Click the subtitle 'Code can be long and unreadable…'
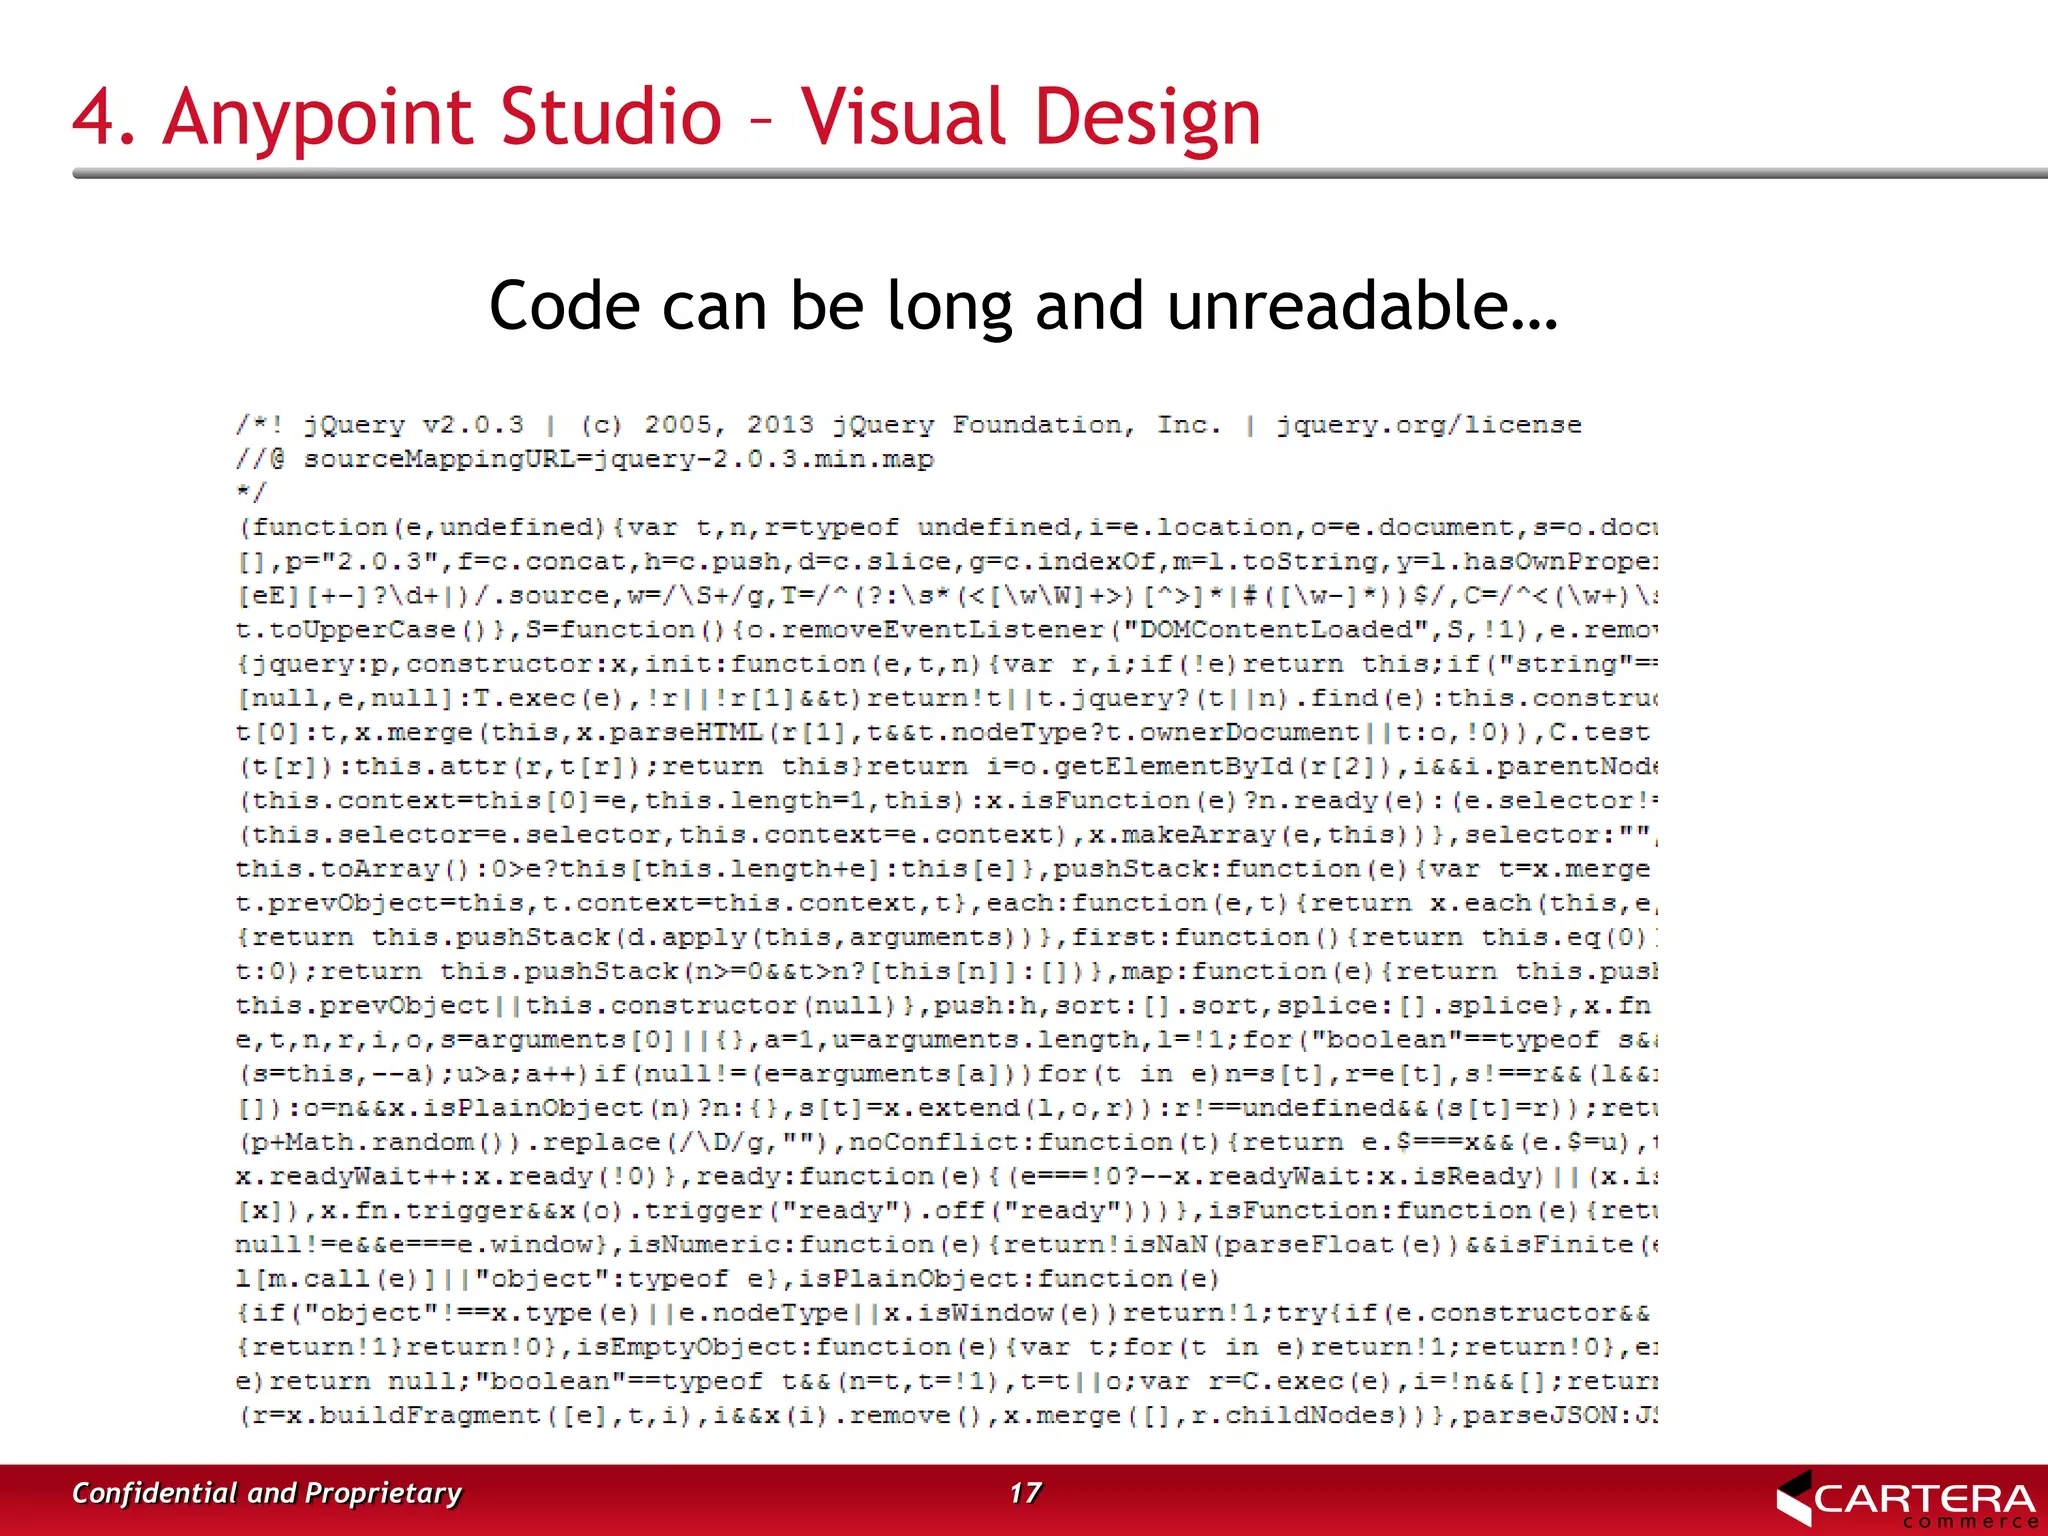The height and width of the screenshot is (1536, 2048). (x=1024, y=306)
